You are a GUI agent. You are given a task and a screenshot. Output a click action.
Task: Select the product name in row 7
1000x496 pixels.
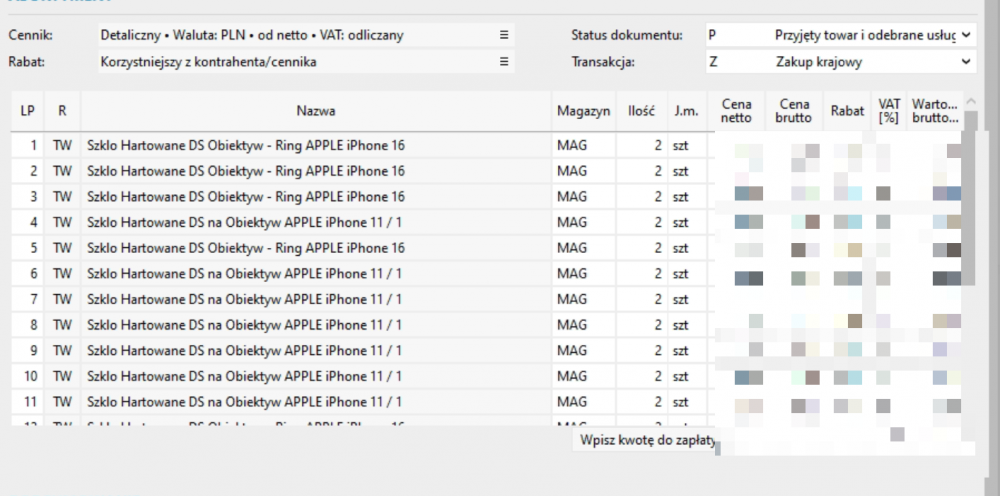(x=244, y=299)
